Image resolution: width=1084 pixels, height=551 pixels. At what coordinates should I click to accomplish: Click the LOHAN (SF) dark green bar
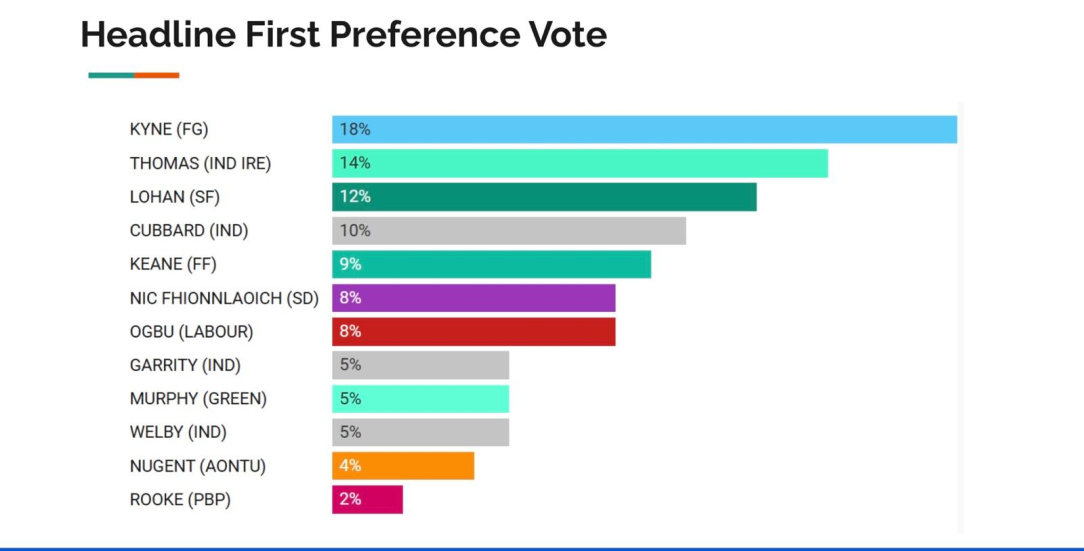coord(544,197)
